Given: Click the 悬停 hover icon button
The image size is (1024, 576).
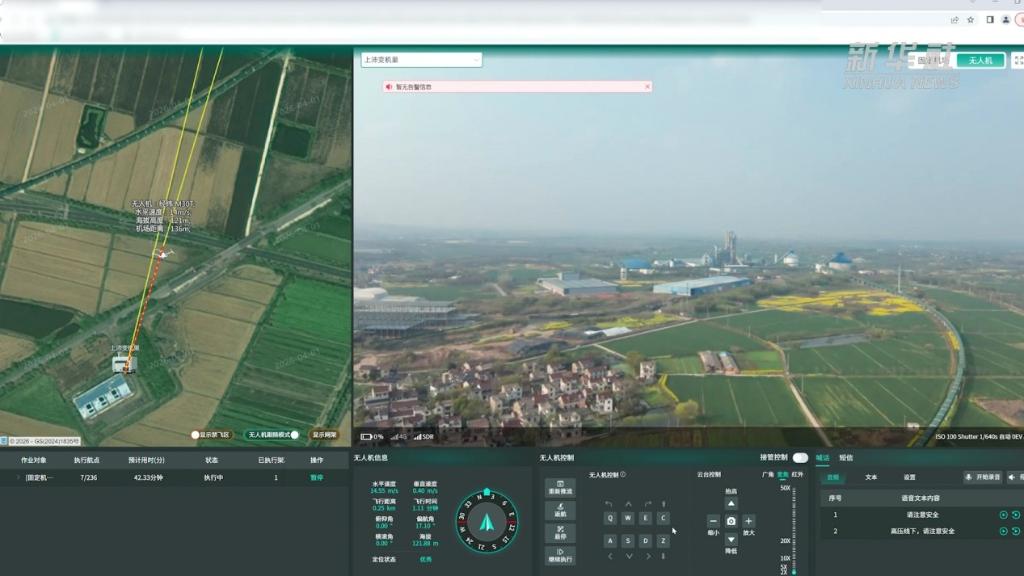Looking at the screenshot, I should click(x=560, y=532).
